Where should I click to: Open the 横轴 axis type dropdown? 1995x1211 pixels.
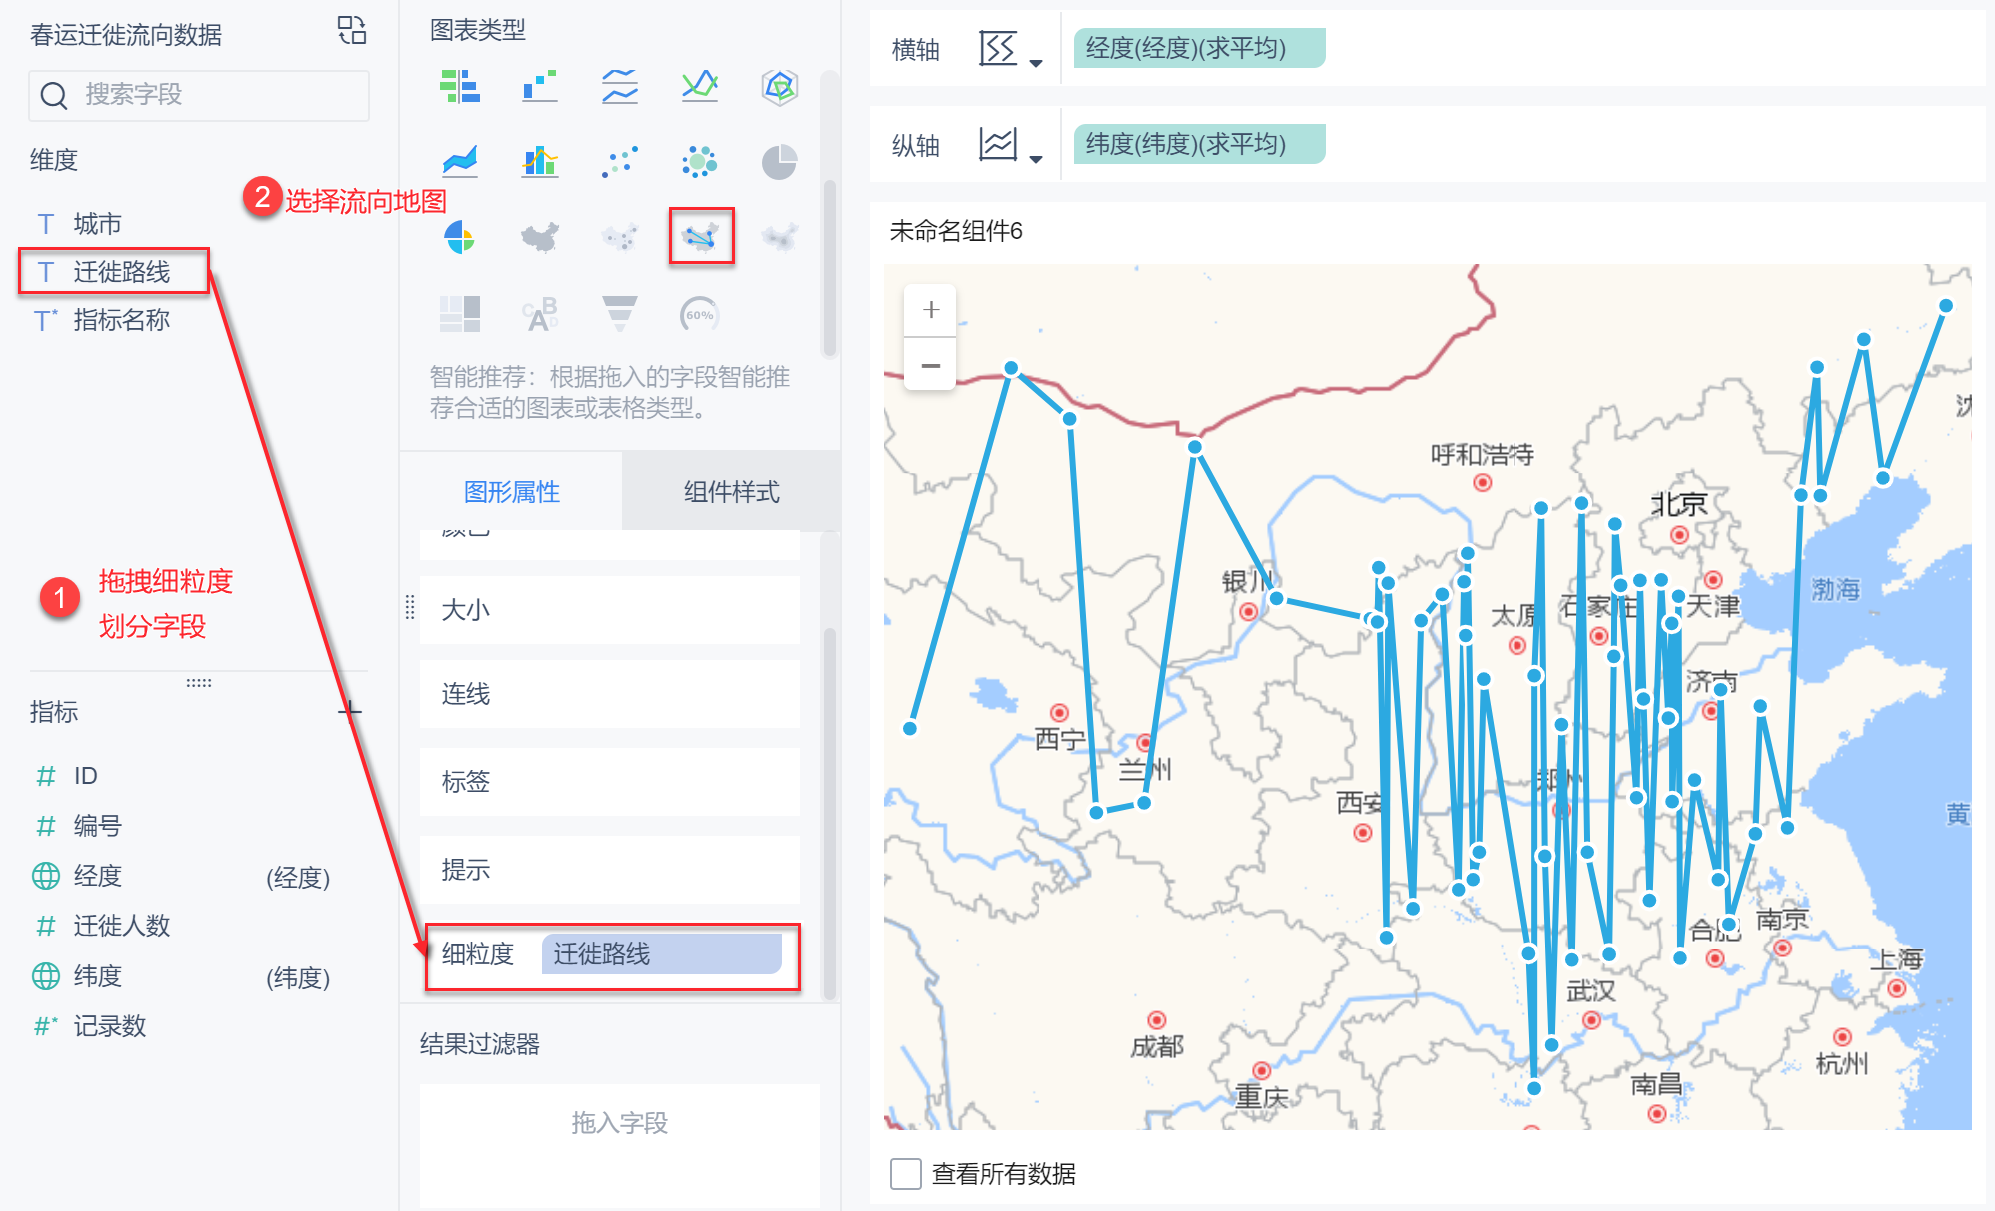[x=1012, y=50]
